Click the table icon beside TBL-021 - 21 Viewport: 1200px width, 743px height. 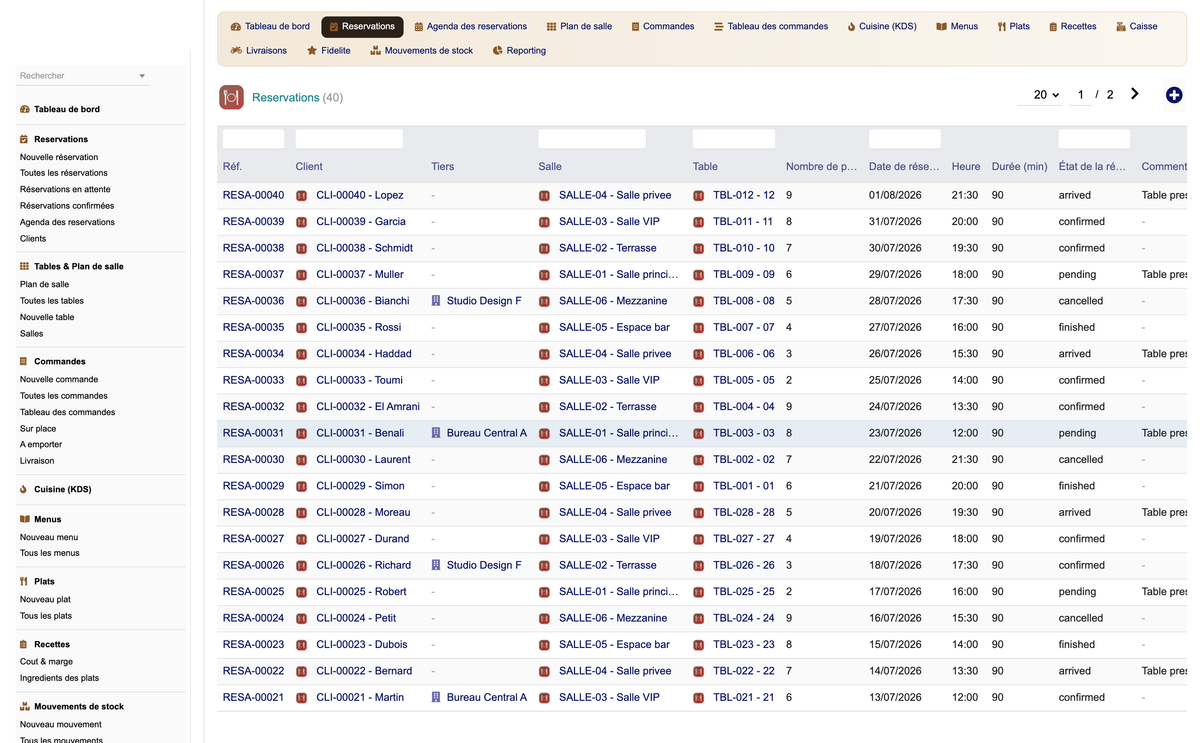click(699, 698)
